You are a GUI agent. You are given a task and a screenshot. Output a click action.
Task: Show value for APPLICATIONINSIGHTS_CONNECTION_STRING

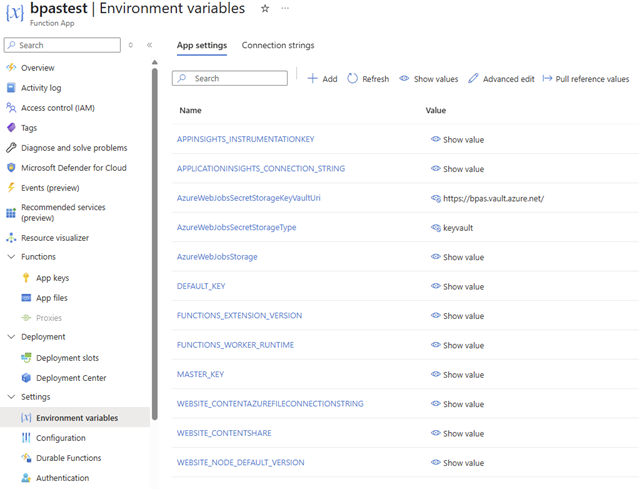(457, 169)
